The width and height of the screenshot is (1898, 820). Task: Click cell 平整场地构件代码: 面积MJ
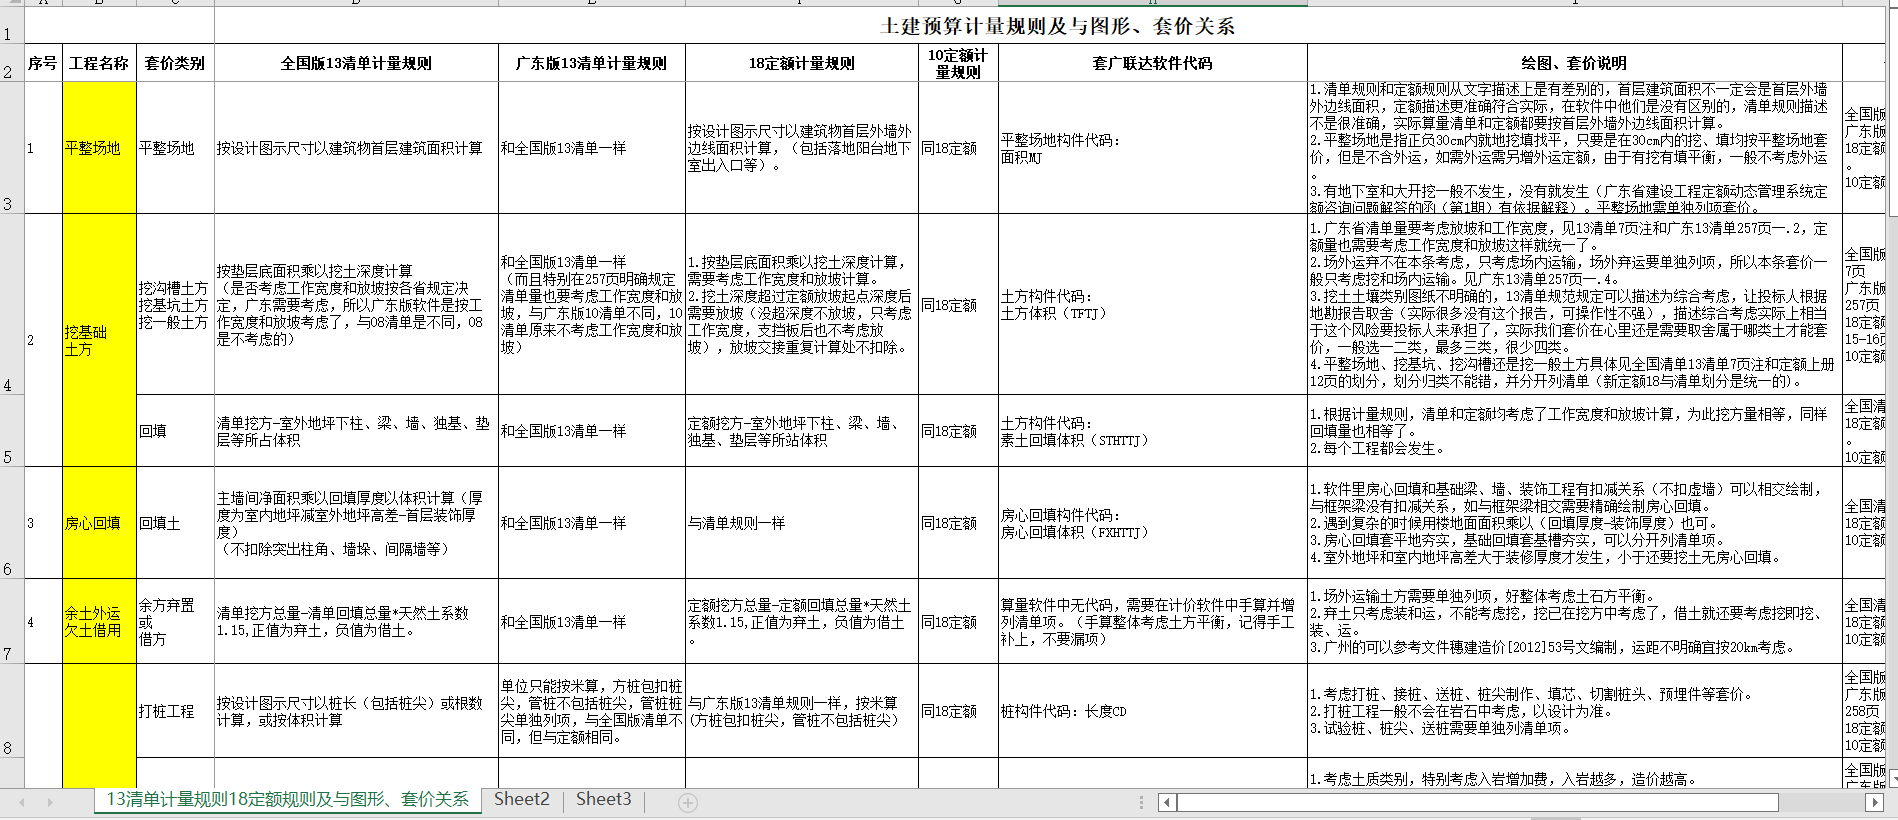[1152, 148]
